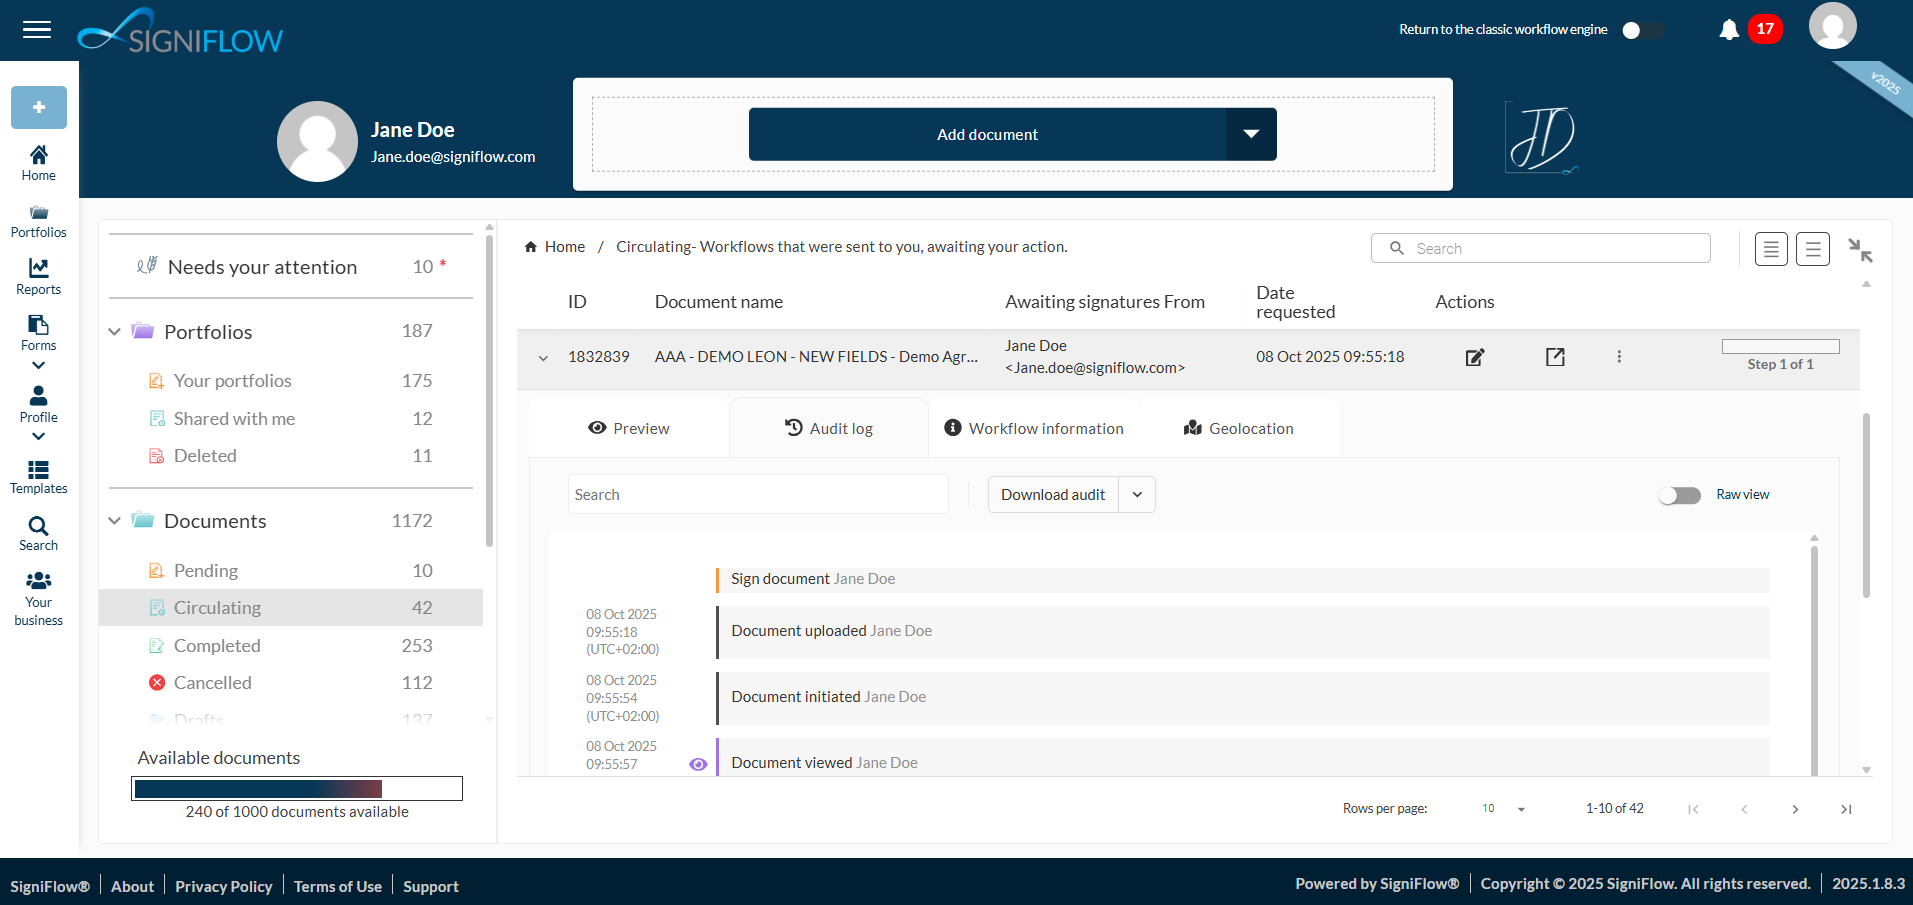Image resolution: width=1913 pixels, height=905 pixels.
Task: Open the Audit log tab
Action: (x=829, y=427)
